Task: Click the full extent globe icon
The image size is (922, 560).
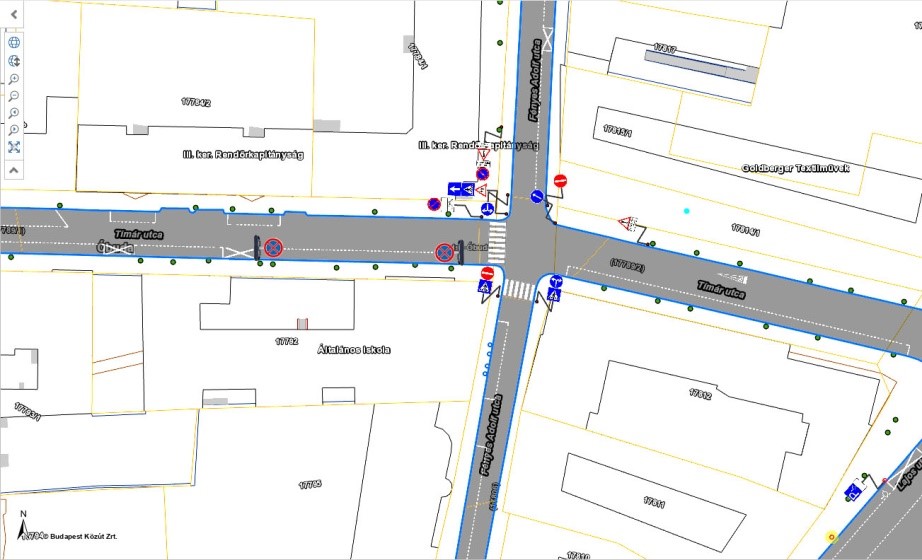Action: pyautogui.click(x=14, y=43)
